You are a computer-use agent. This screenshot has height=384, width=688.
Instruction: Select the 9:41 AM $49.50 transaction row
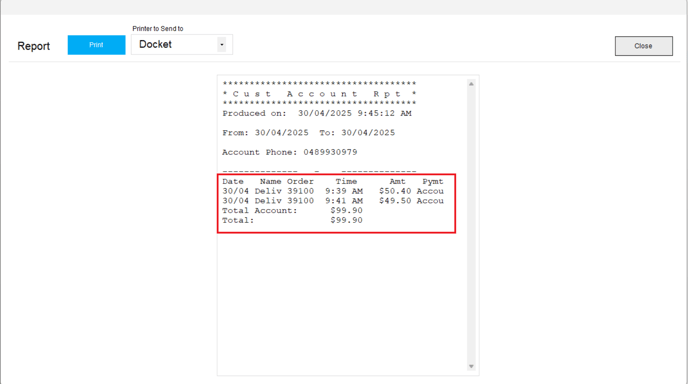(333, 201)
